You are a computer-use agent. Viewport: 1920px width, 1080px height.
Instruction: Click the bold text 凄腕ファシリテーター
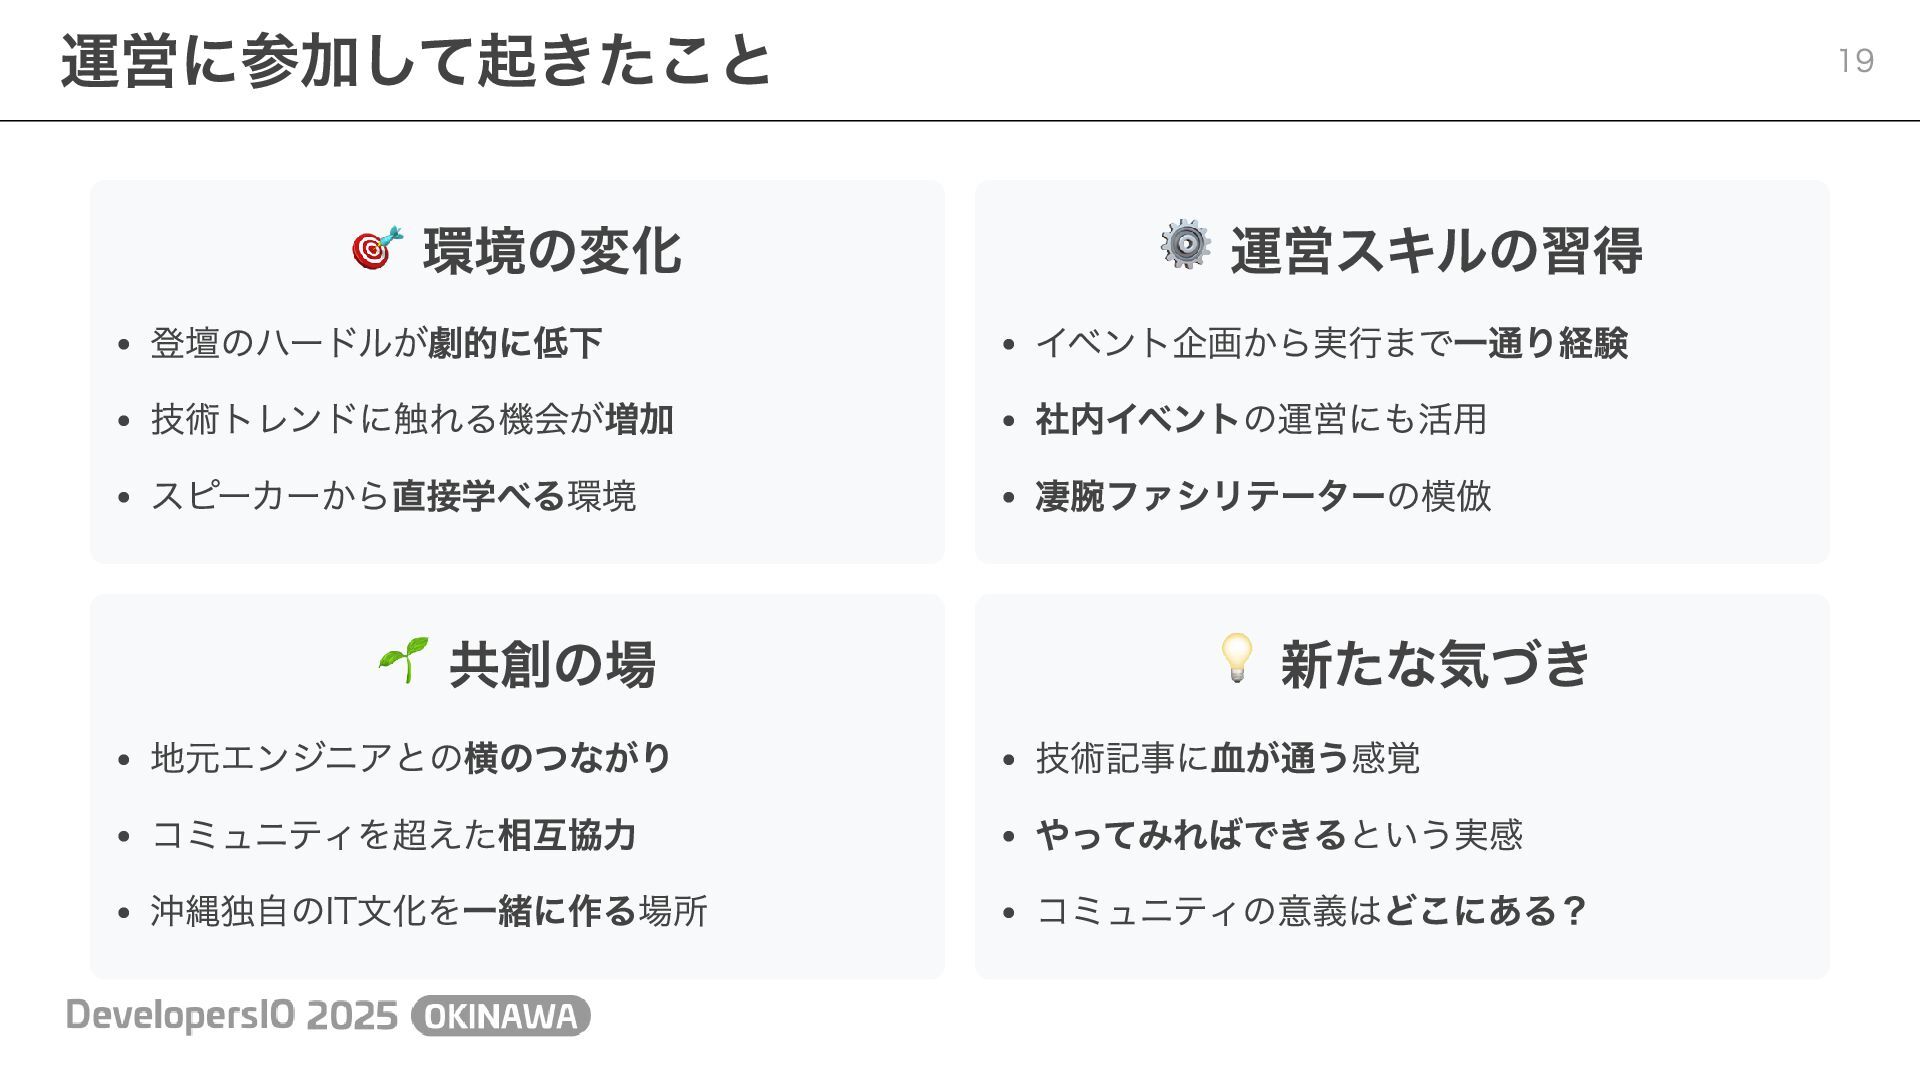point(1211,496)
